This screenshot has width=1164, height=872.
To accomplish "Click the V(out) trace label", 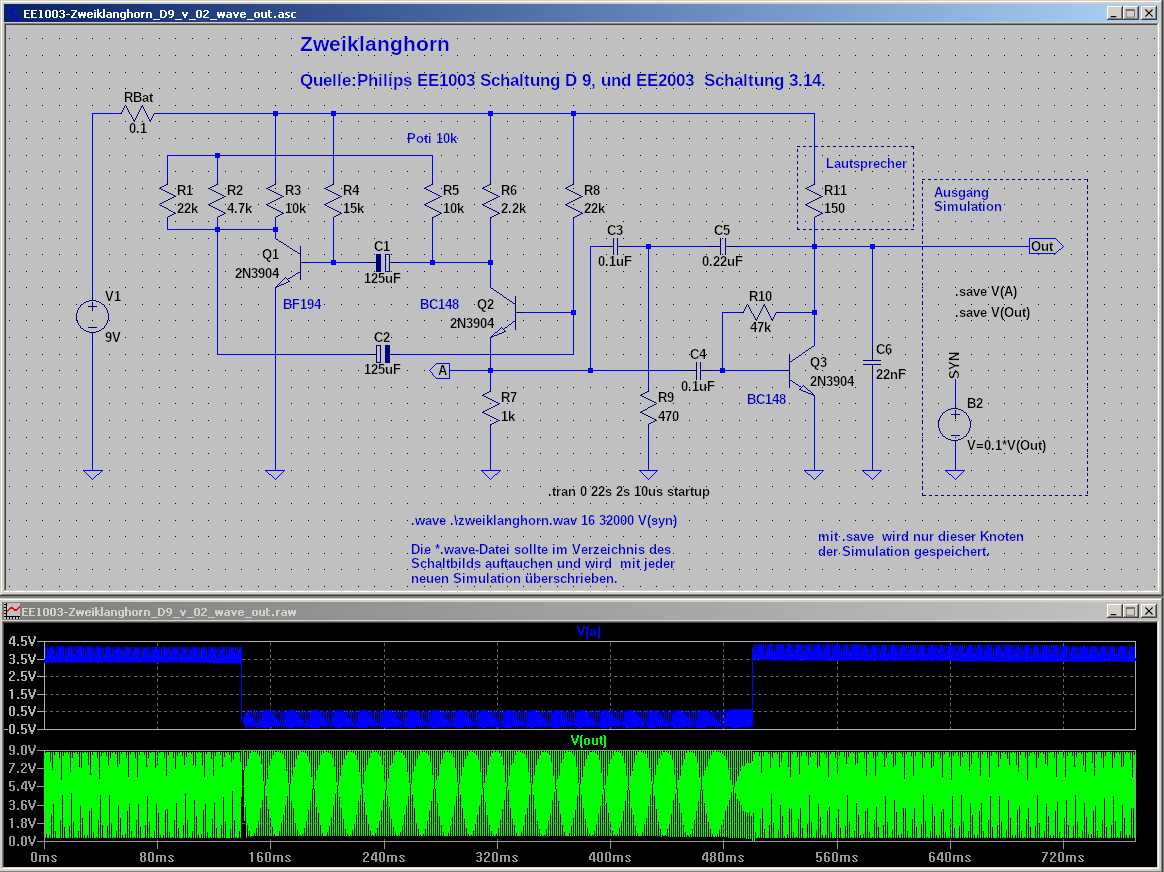I will [589, 741].
